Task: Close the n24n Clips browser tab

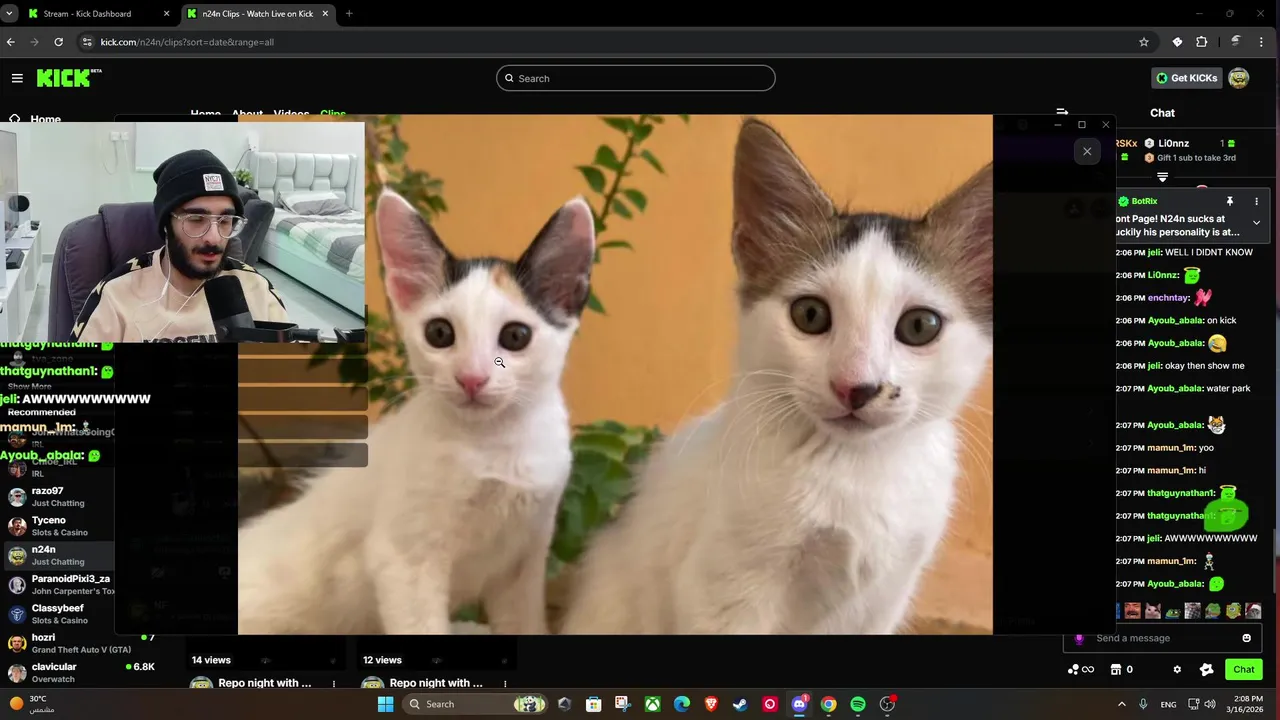Action: 325,14
